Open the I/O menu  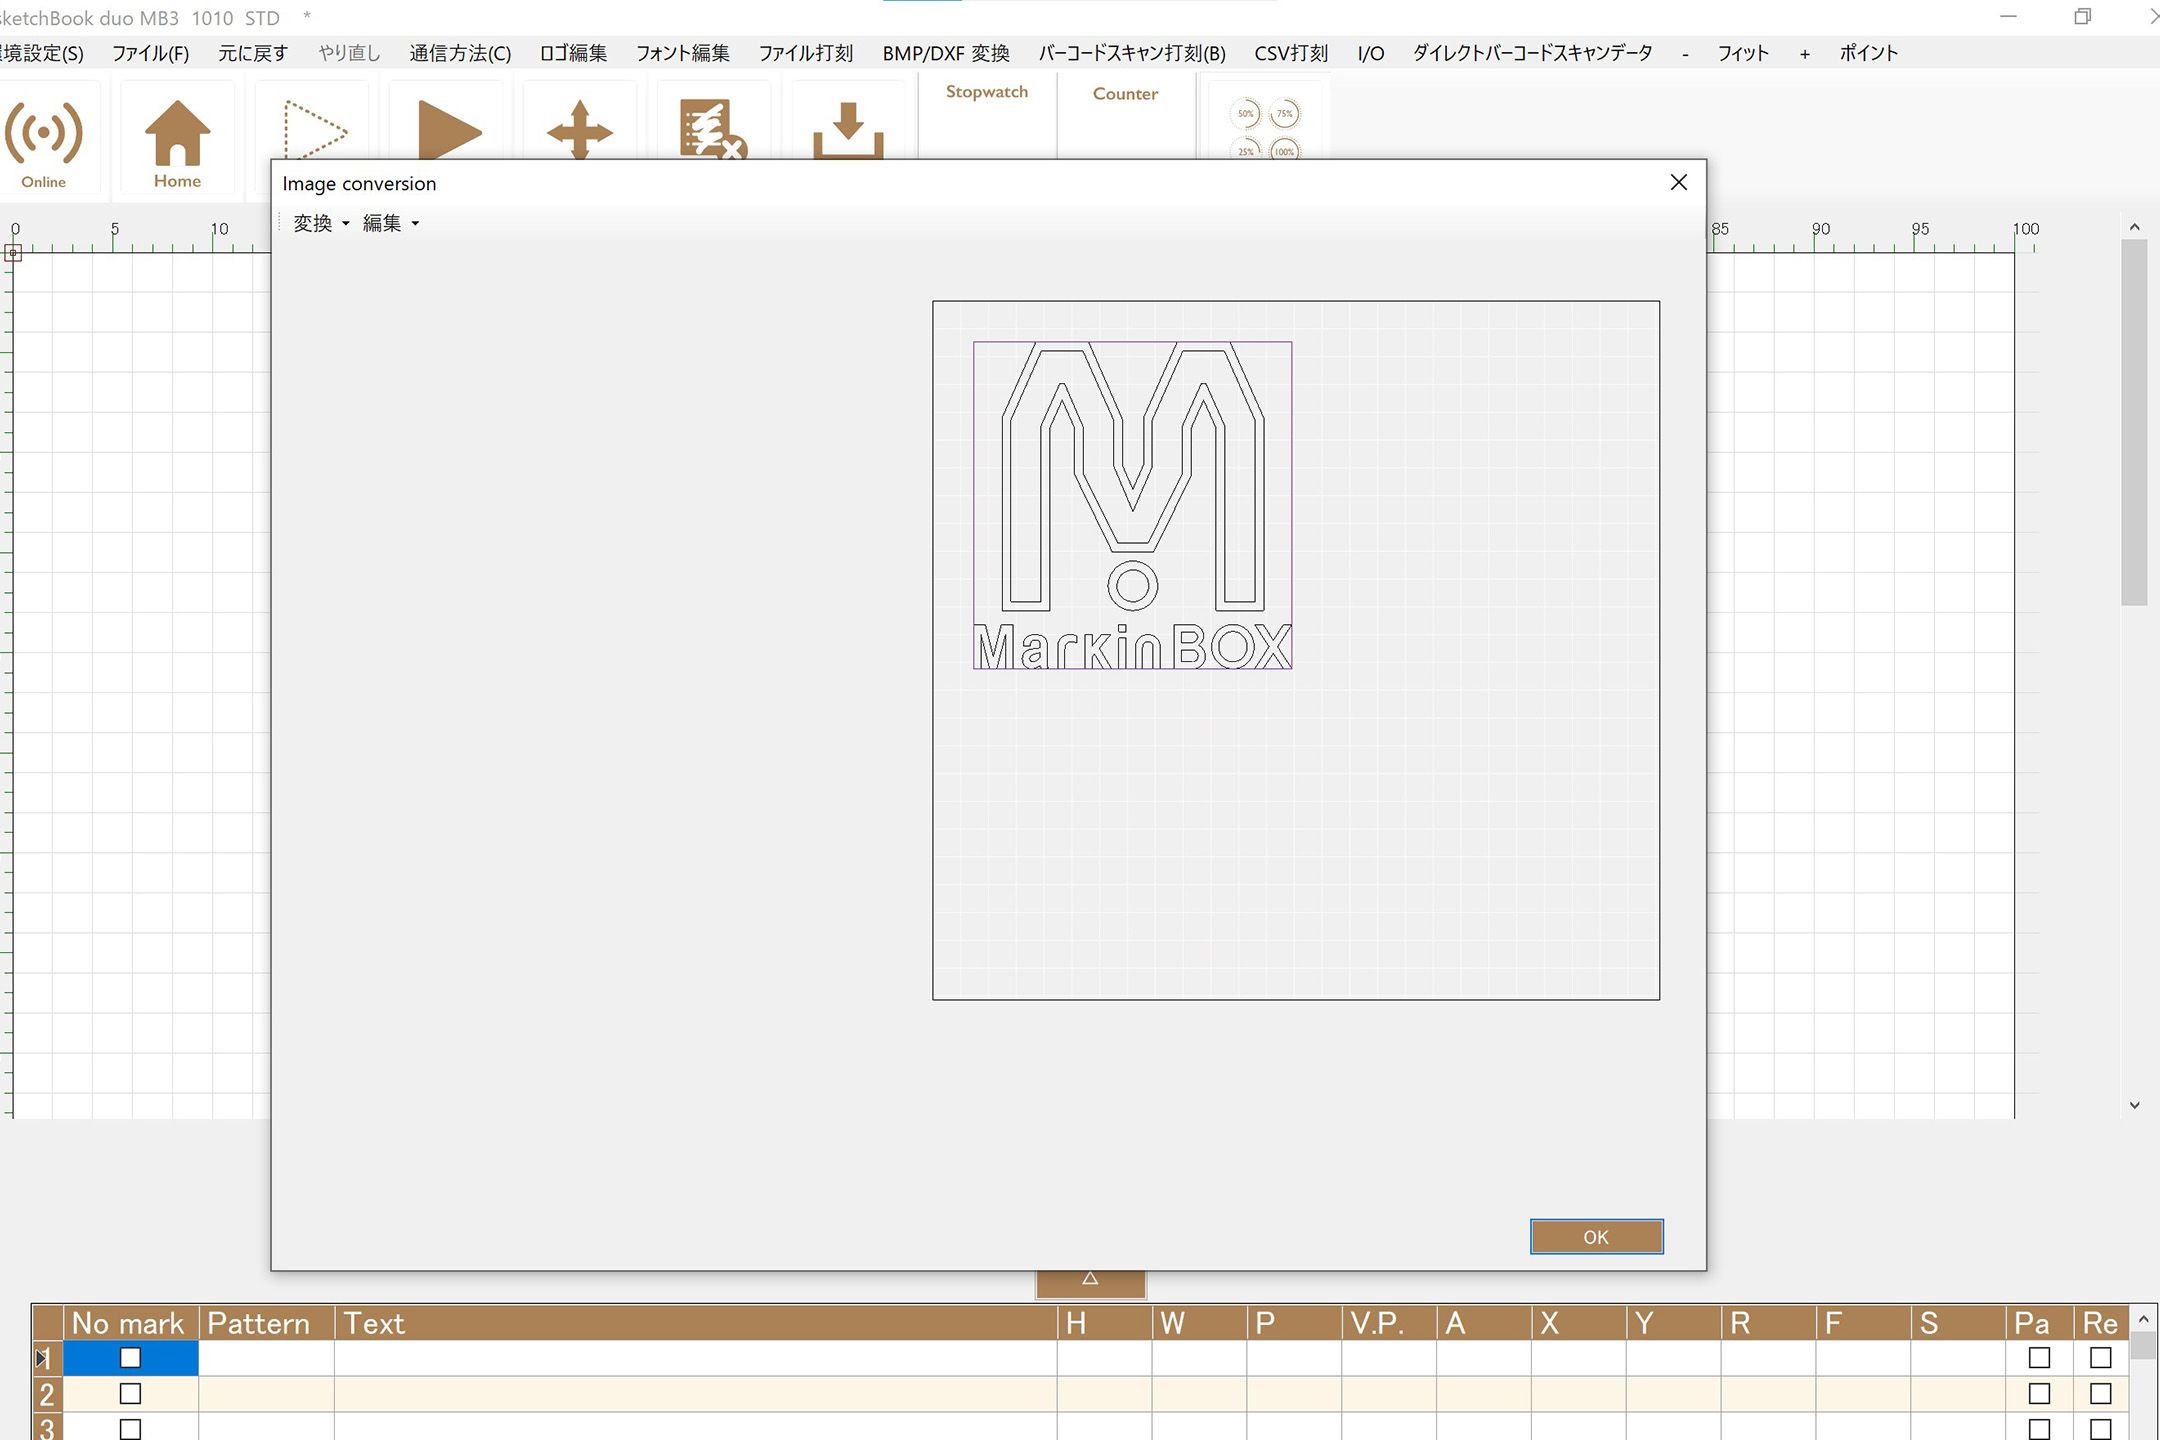click(x=1370, y=53)
